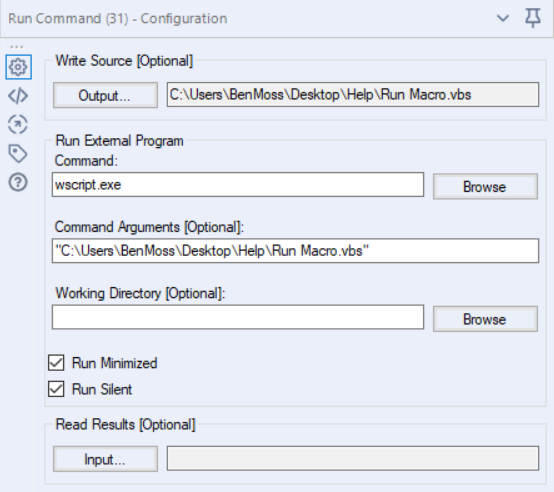The width and height of the screenshot is (554, 492).
Task: Click the Command field containing wscript.exe
Action: click(x=238, y=184)
